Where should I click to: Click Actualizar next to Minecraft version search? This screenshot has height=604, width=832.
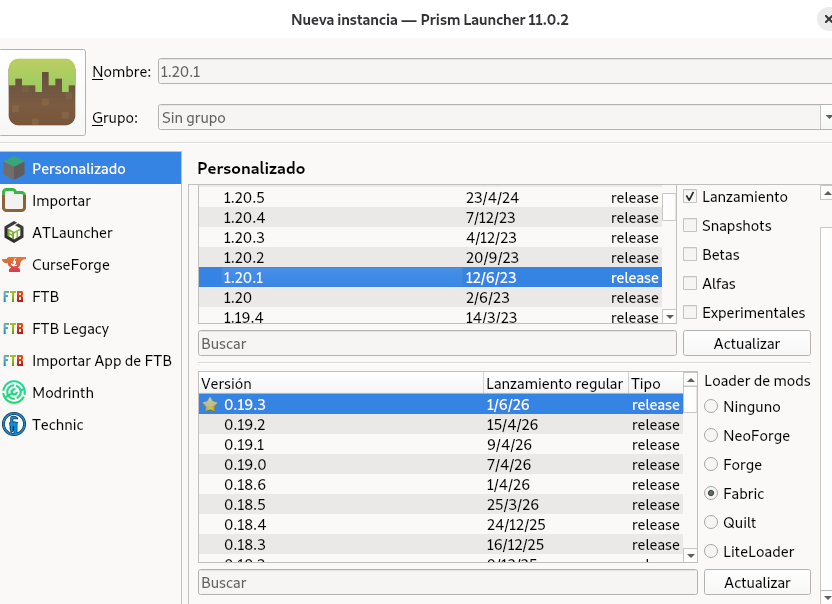(x=747, y=343)
